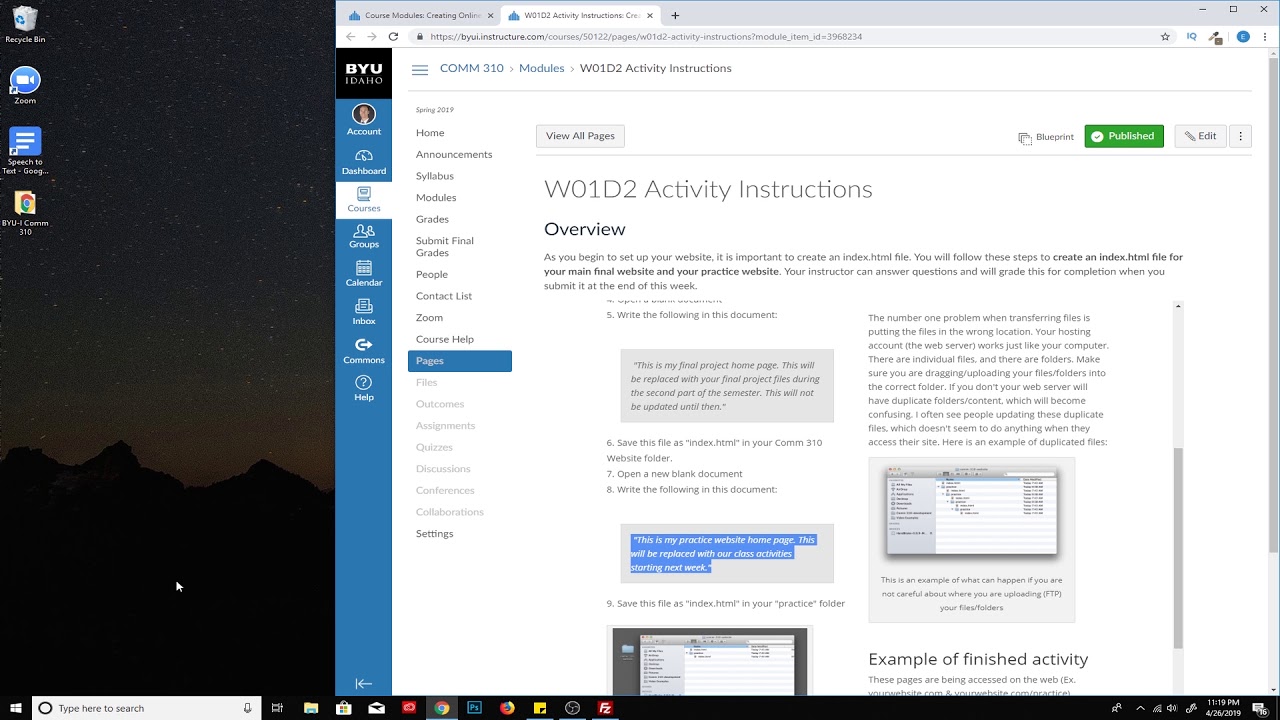This screenshot has width=1280, height=720.
Task: Click the Edit page button
Action: point(1200,136)
